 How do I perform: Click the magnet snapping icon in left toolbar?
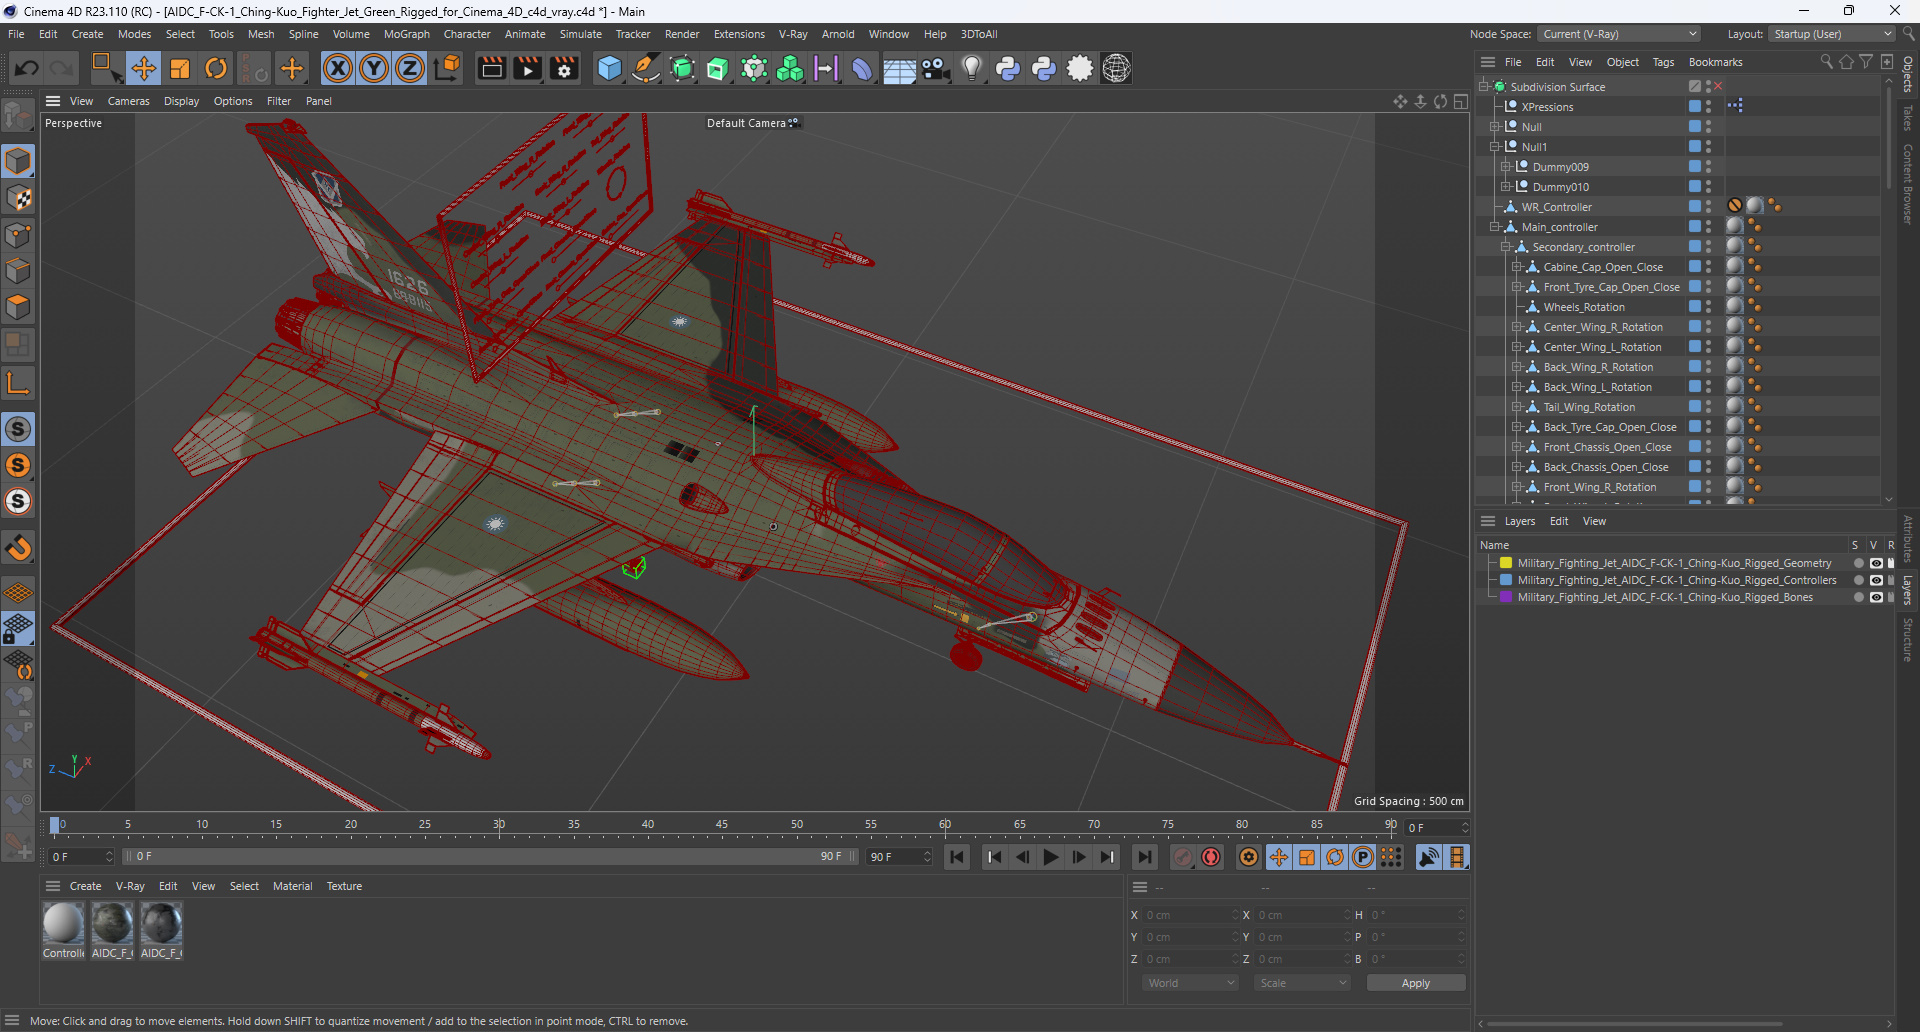18,548
